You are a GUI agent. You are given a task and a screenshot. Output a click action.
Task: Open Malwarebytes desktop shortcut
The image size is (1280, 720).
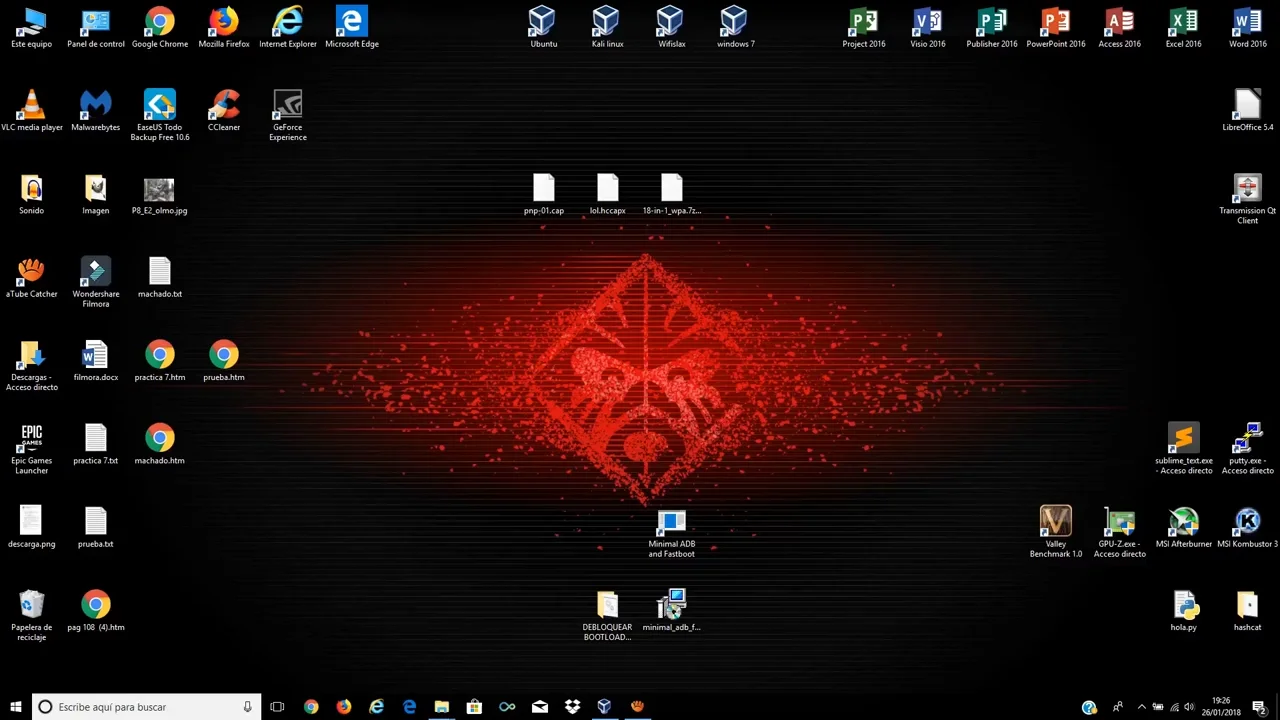pyautogui.click(x=96, y=107)
